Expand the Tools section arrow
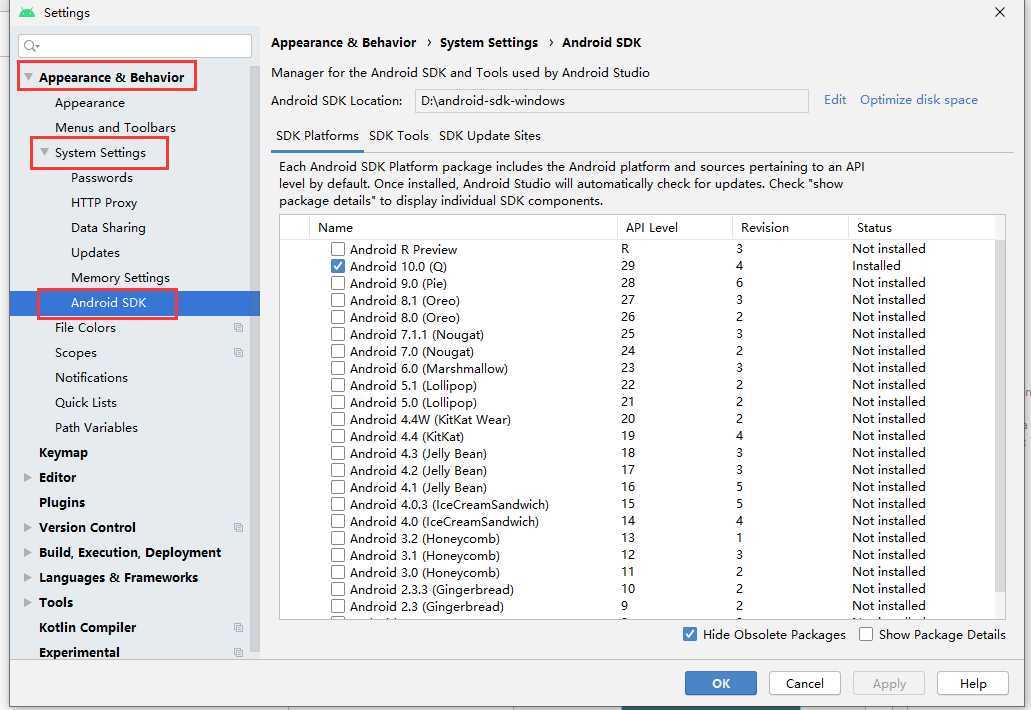The height and width of the screenshot is (710, 1031). click(28, 602)
